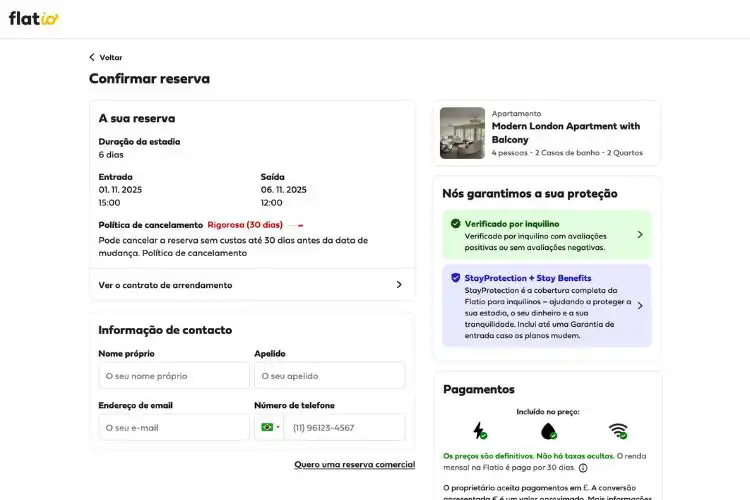This screenshot has width=750, height=500.
Task: Expand the Verificado por inquilino chevron
Action: tap(640, 234)
